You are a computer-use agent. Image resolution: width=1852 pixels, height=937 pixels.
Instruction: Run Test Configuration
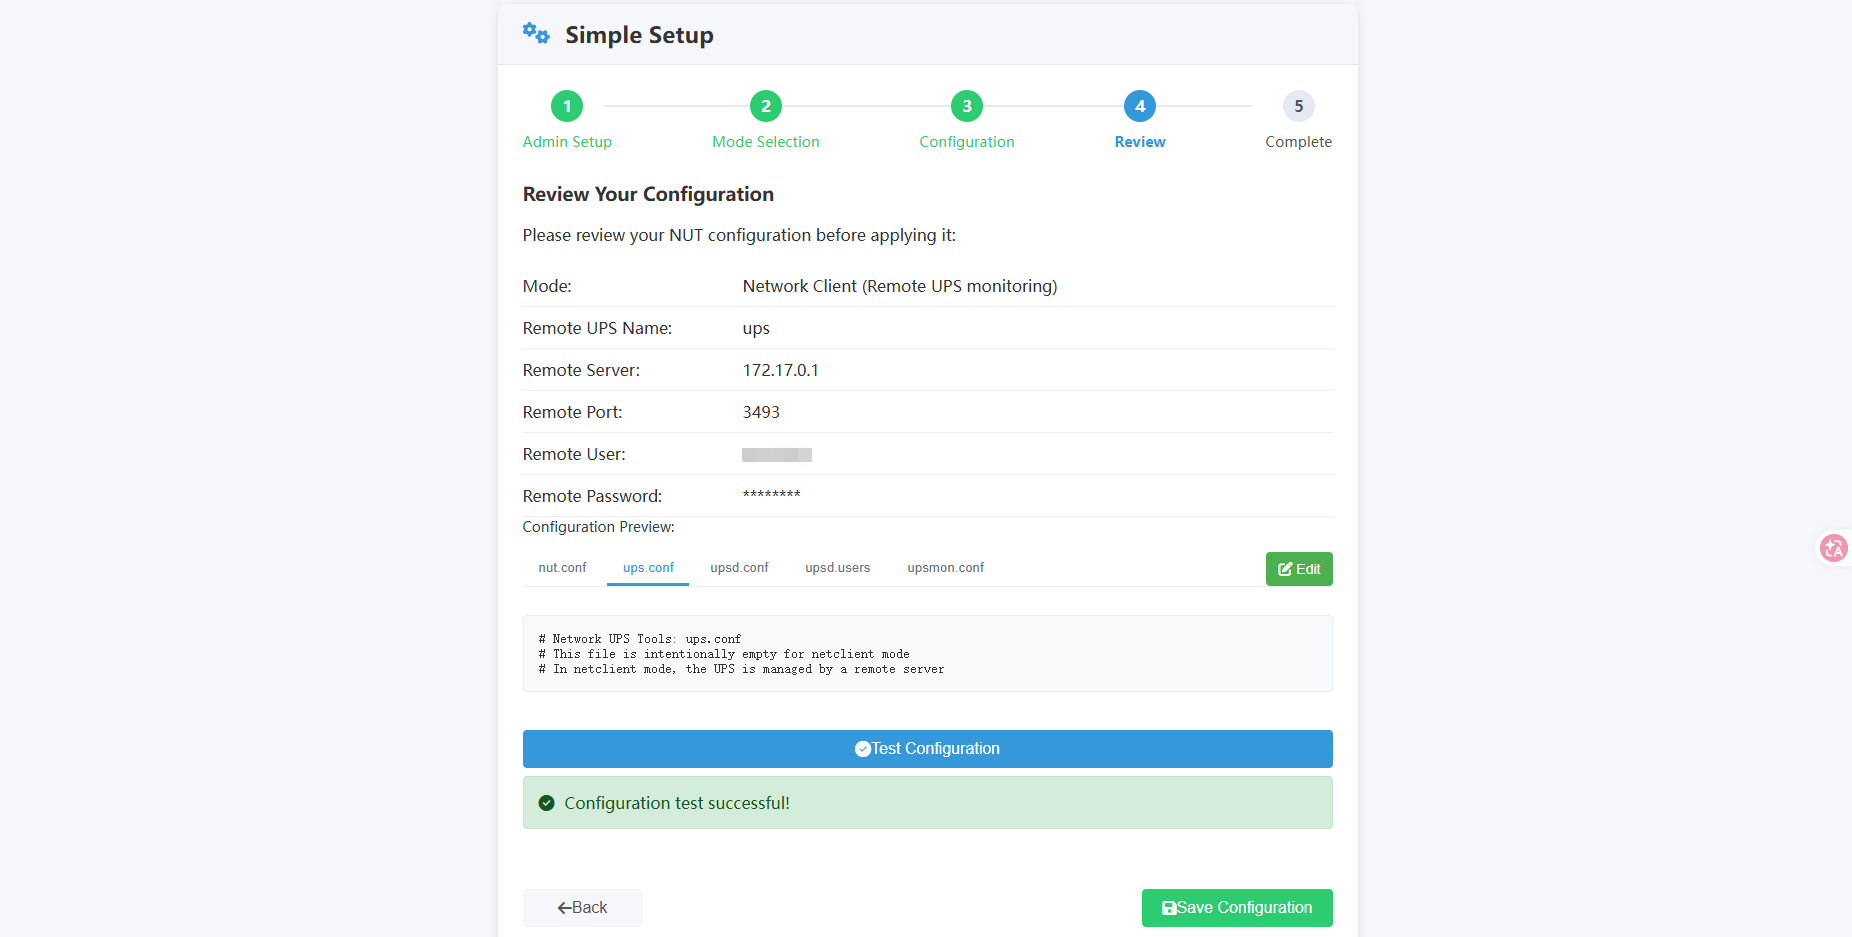[927, 749]
